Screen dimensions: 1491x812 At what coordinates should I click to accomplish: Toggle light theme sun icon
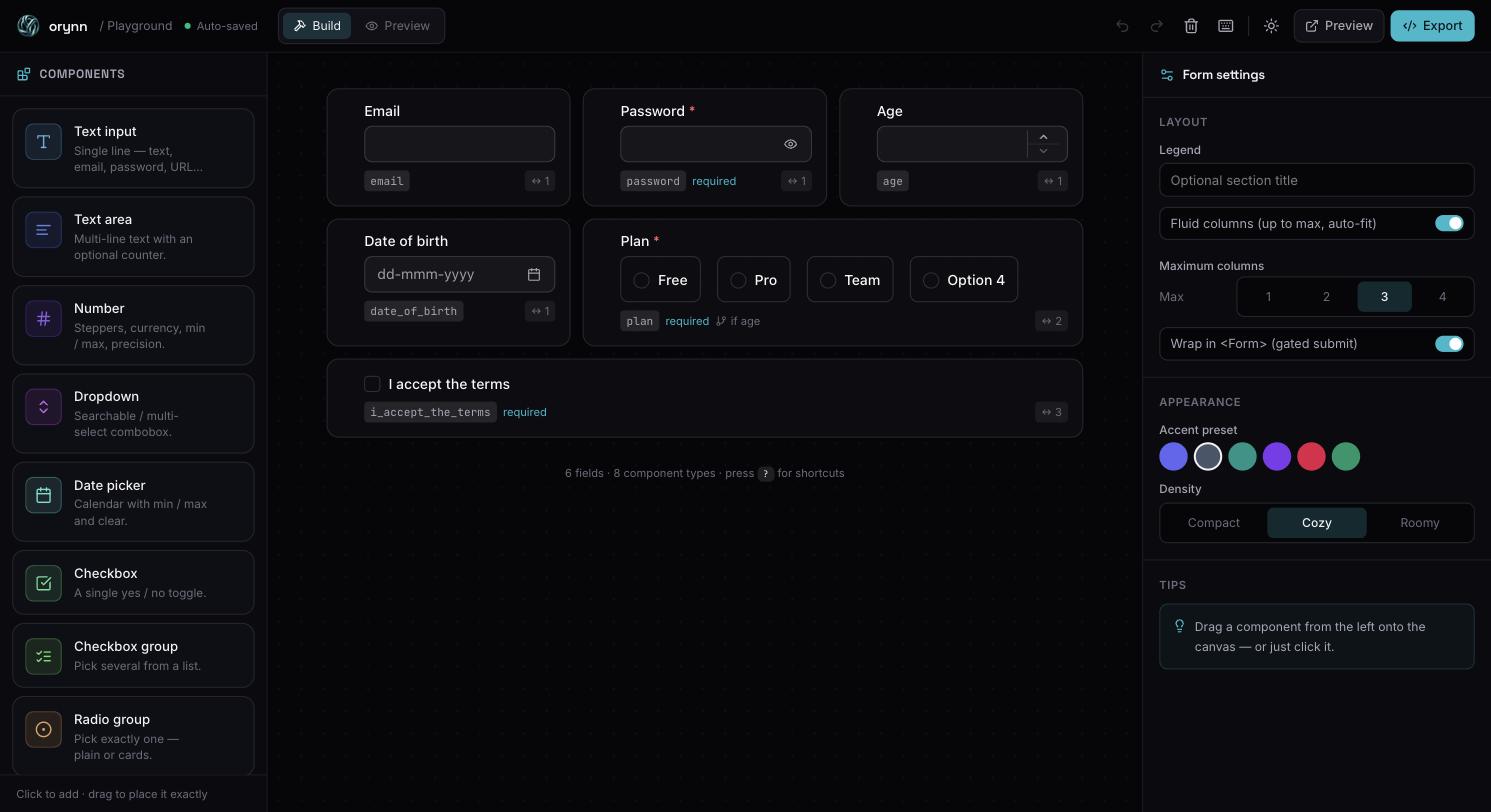pyautogui.click(x=1271, y=26)
